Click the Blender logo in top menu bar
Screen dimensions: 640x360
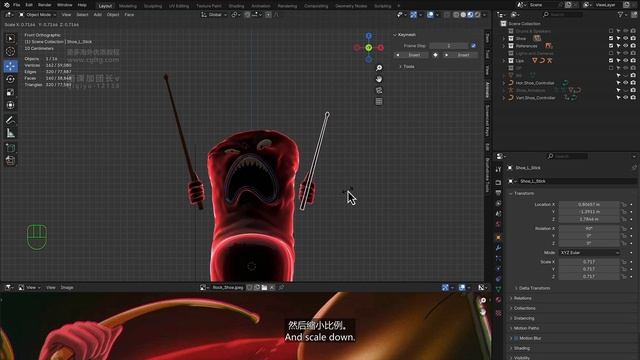click(x=6, y=5)
